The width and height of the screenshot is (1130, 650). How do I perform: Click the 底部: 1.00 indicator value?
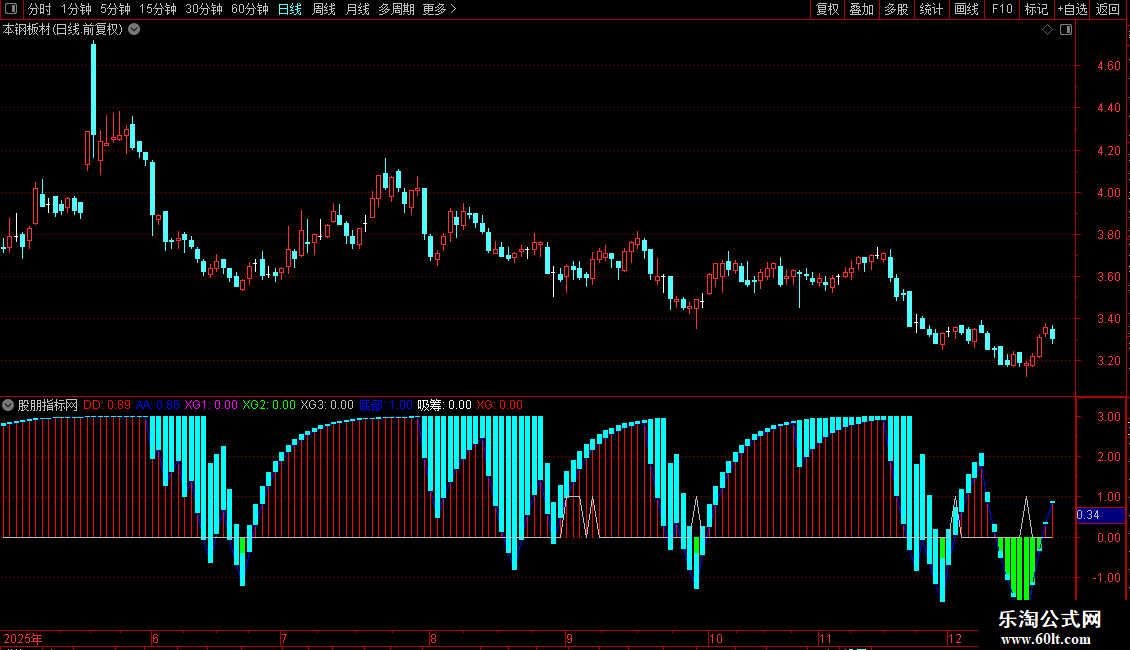coord(386,405)
